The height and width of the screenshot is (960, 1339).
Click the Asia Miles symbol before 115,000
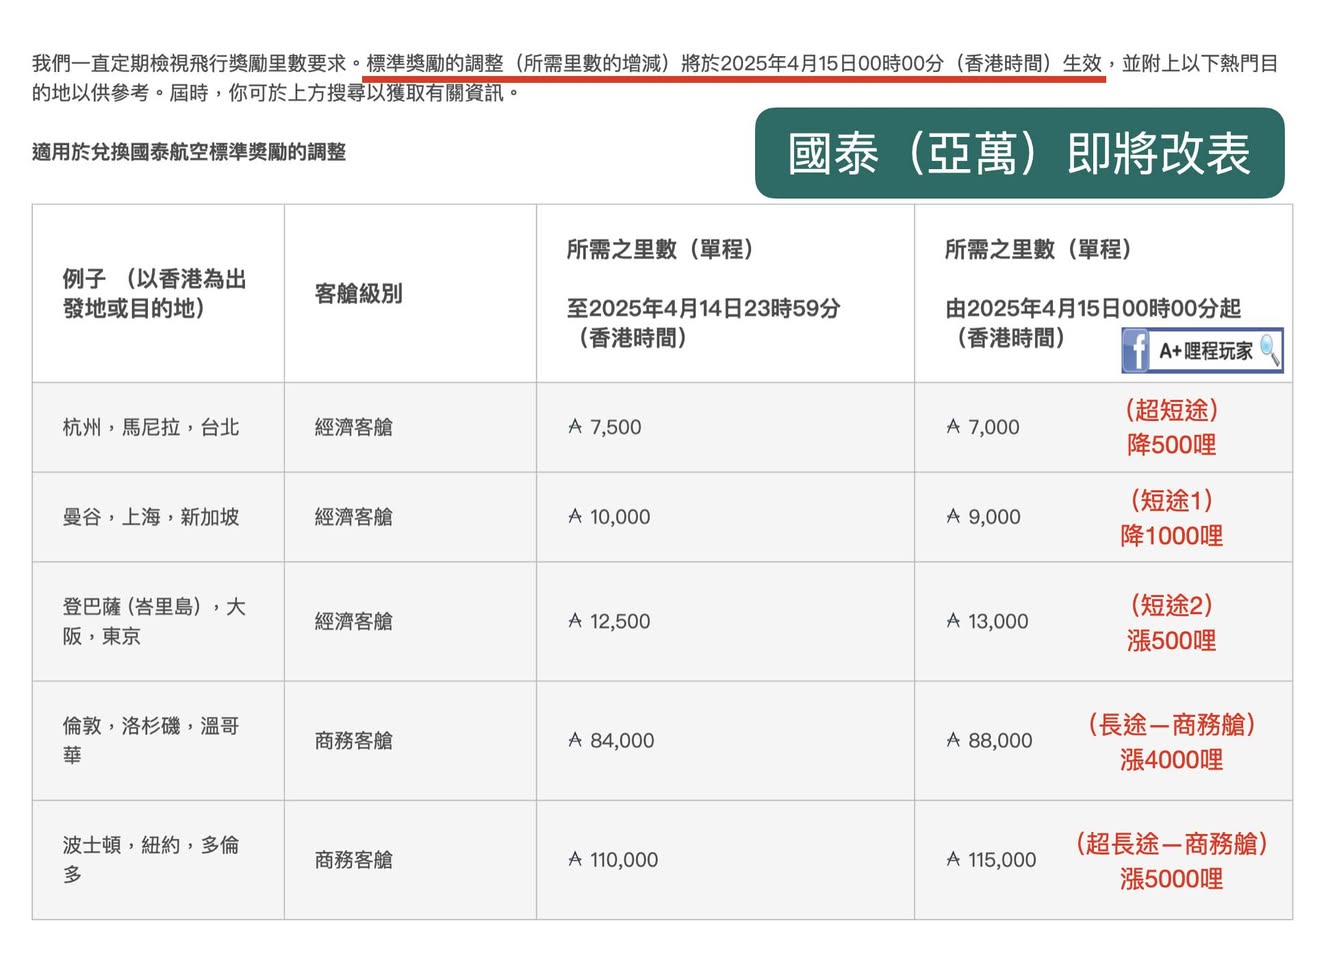[953, 859]
